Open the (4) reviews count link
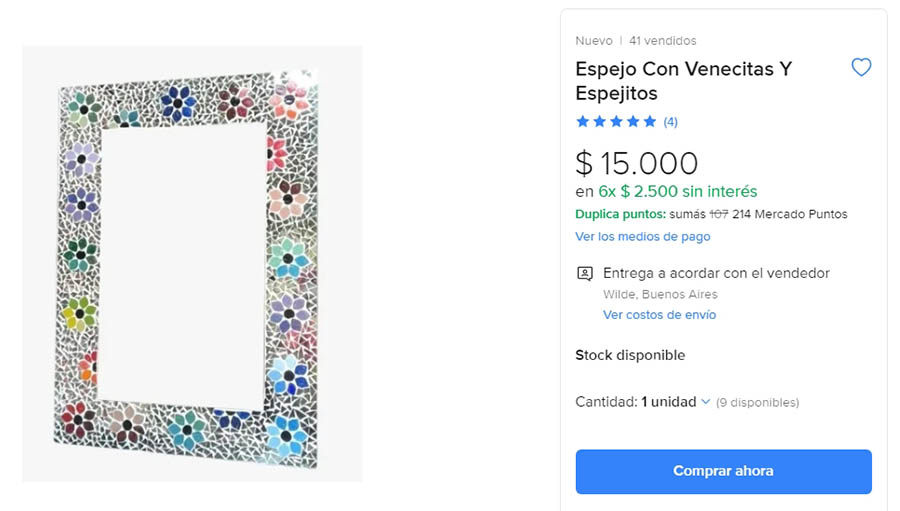 point(670,122)
